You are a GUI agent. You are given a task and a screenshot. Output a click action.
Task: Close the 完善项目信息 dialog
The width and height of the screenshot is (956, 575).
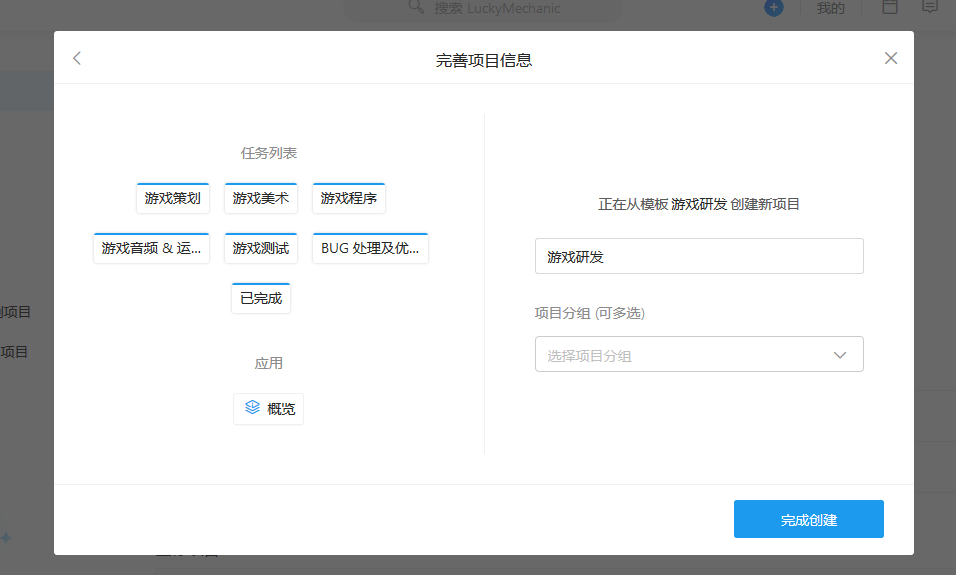point(891,59)
